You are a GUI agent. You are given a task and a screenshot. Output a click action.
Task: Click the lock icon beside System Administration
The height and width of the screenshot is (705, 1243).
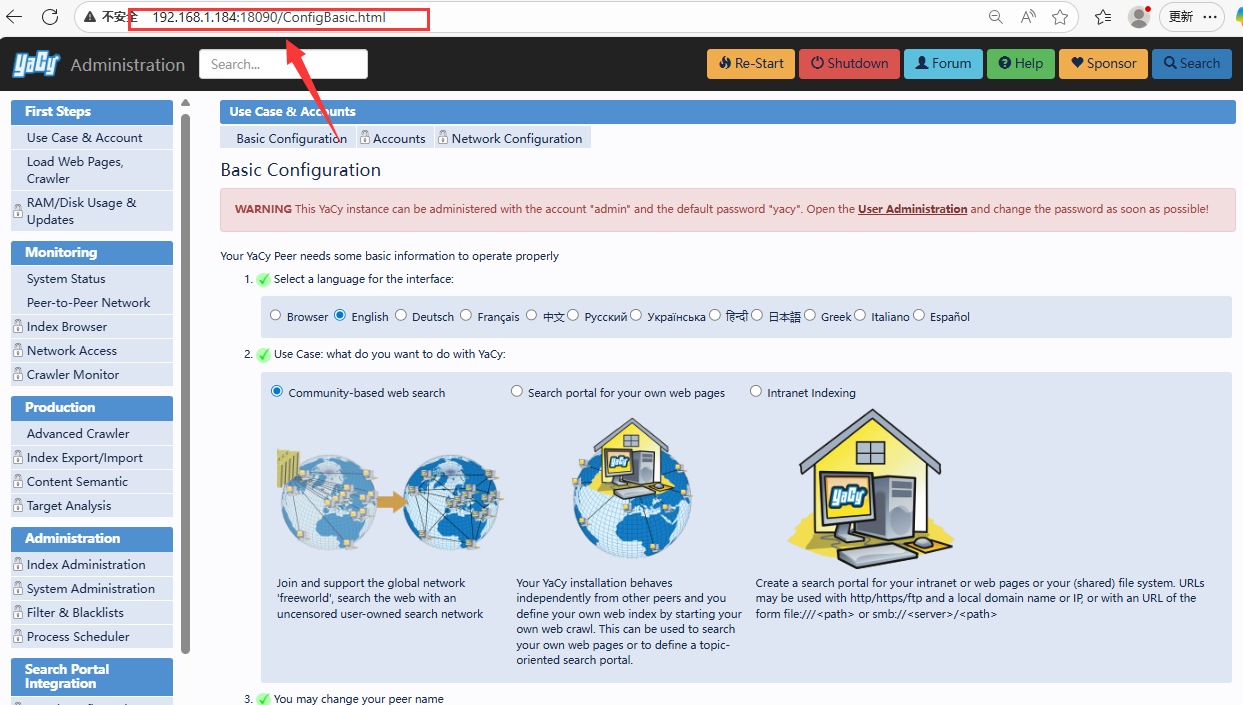[x=18, y=589]
